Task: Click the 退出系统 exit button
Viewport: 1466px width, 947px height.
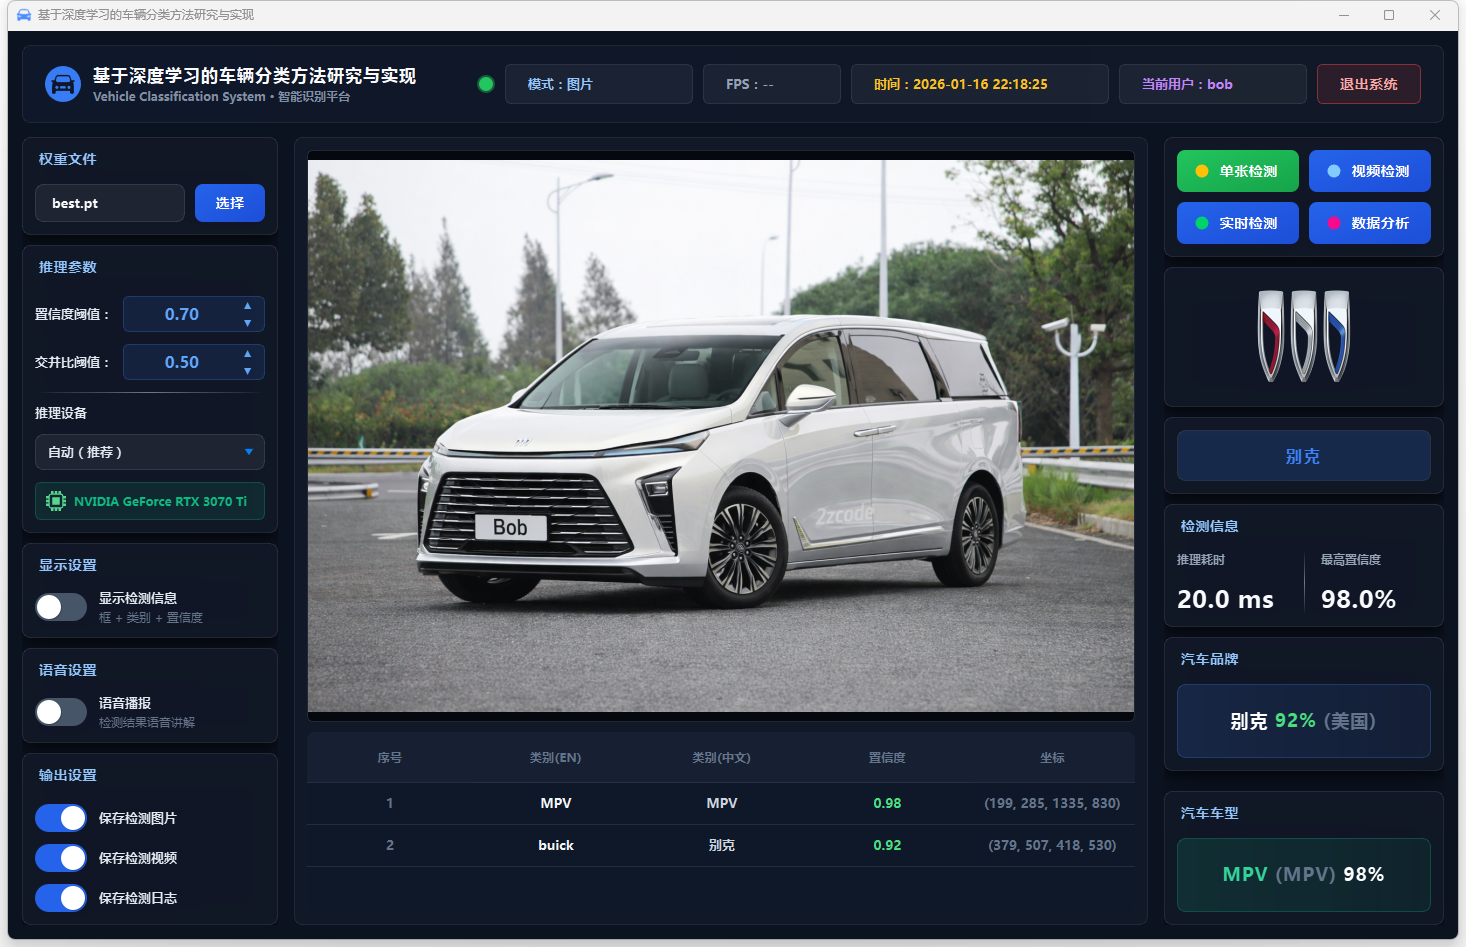Action: (x=1368, y=84)
